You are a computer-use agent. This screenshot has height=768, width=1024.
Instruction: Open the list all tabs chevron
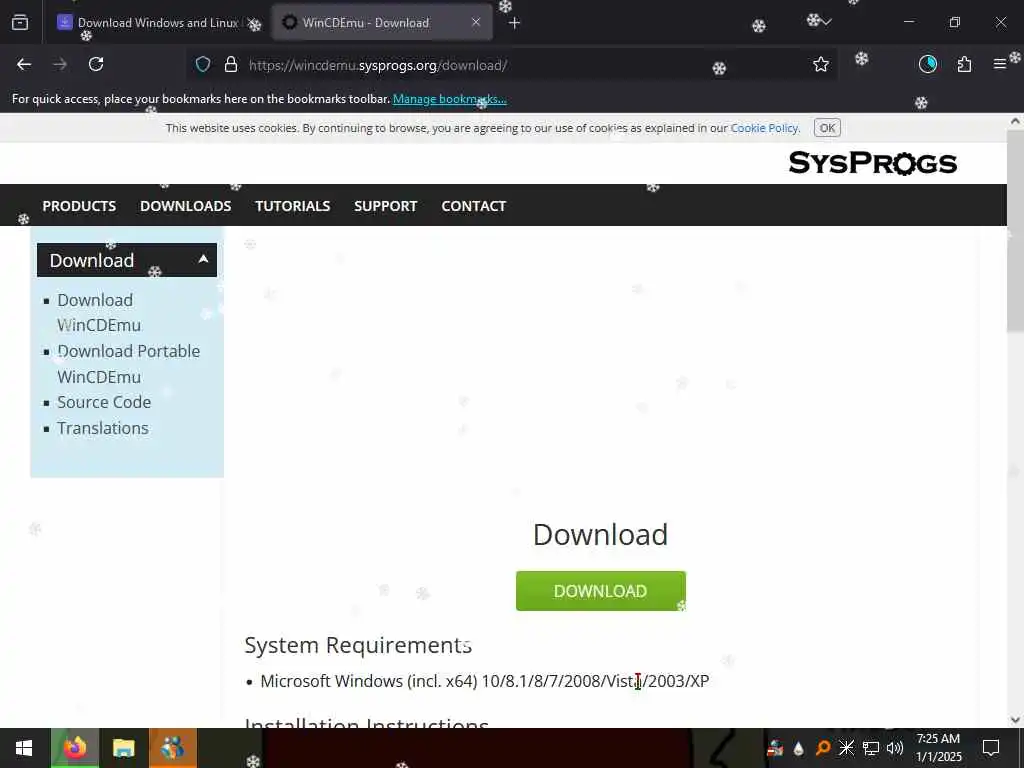[827, 22]
